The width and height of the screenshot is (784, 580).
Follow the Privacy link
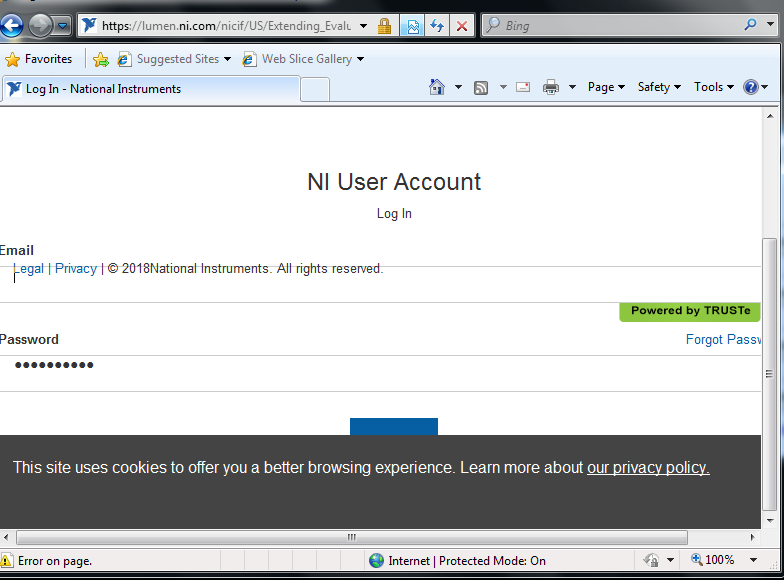click(76, 268)
